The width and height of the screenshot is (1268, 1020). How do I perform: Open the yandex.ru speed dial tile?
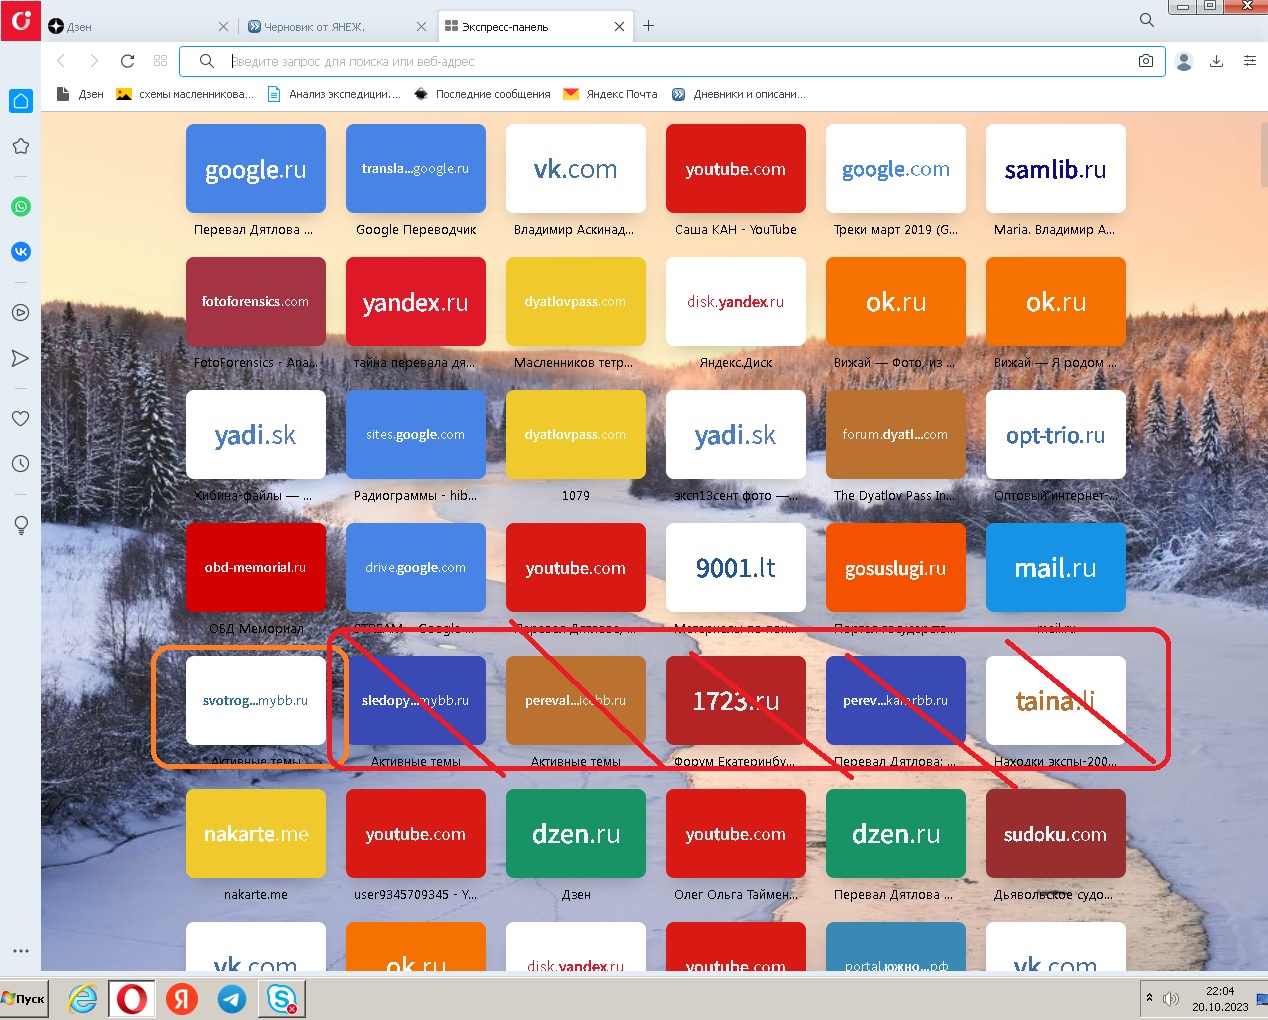[x=416, y=301]
